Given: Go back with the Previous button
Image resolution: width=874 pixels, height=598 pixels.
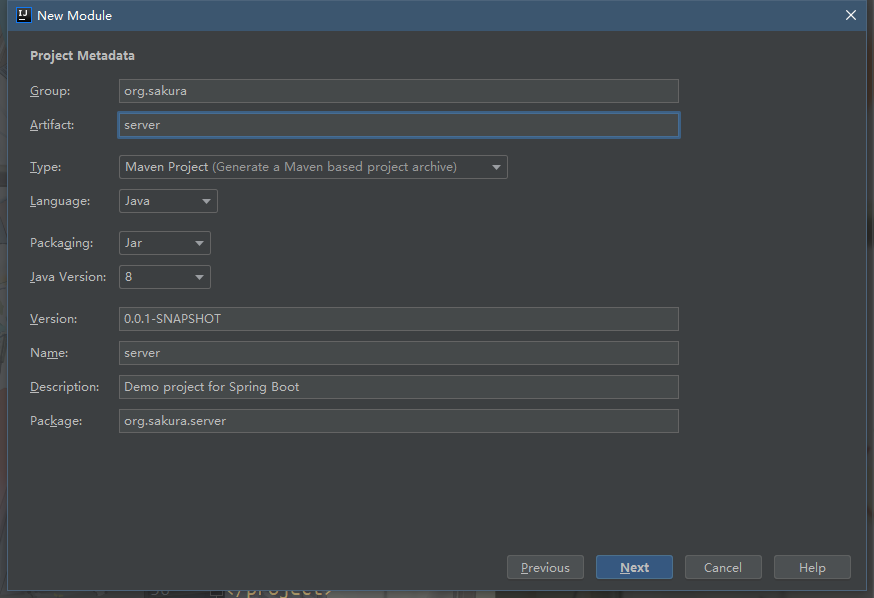Looking at the screenshot, I should tap(545, 567).
